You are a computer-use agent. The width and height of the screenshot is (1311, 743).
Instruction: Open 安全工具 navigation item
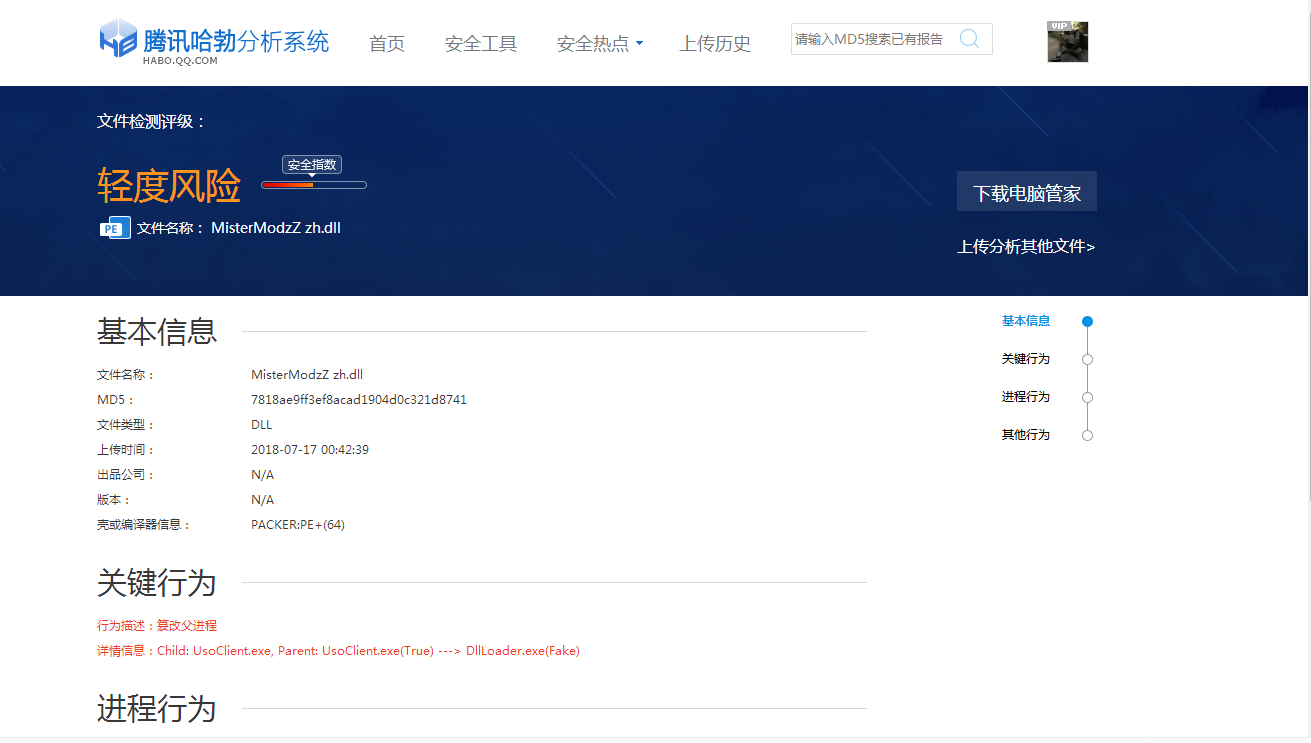click(481, 44)
